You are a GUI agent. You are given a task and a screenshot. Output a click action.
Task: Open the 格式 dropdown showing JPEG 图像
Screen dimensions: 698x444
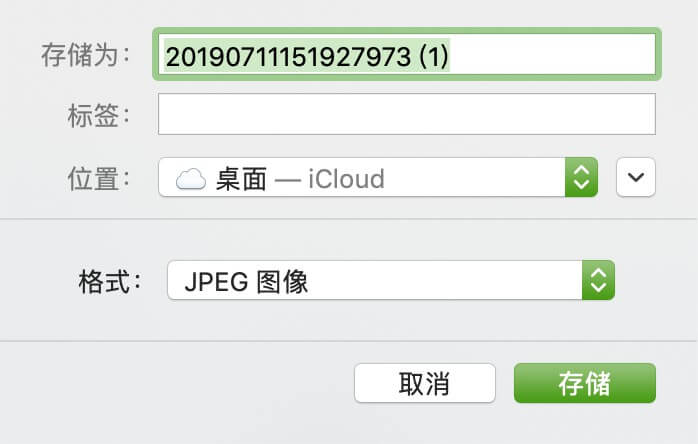tap(391, 280)
